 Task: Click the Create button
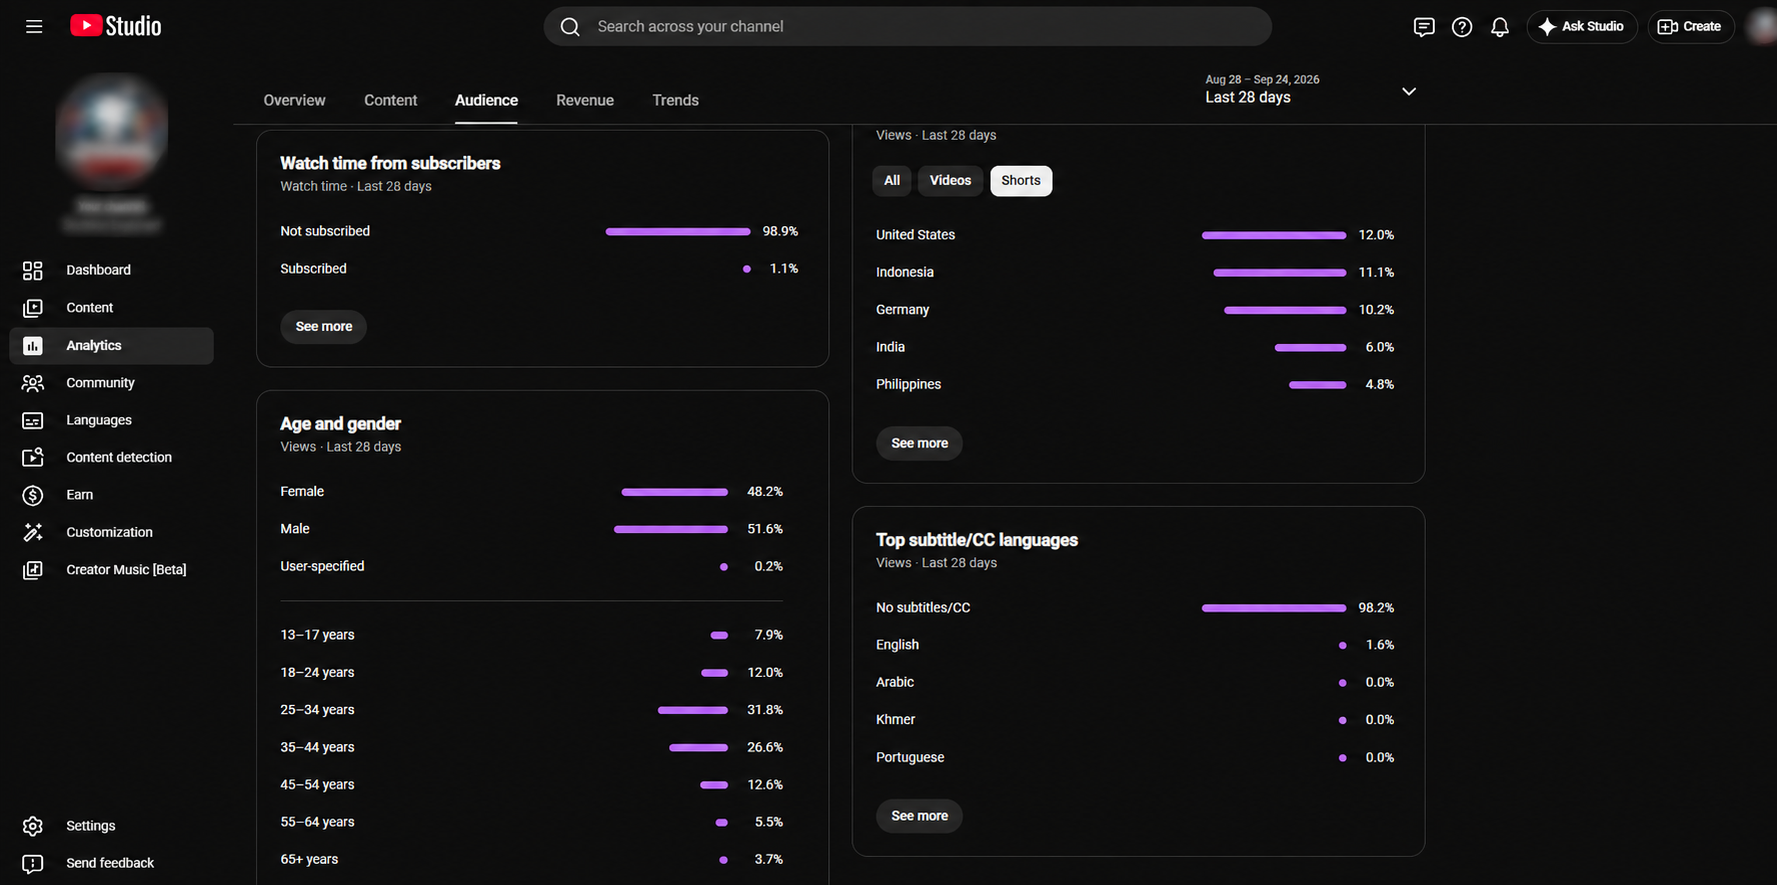(x=1690, y=27)
